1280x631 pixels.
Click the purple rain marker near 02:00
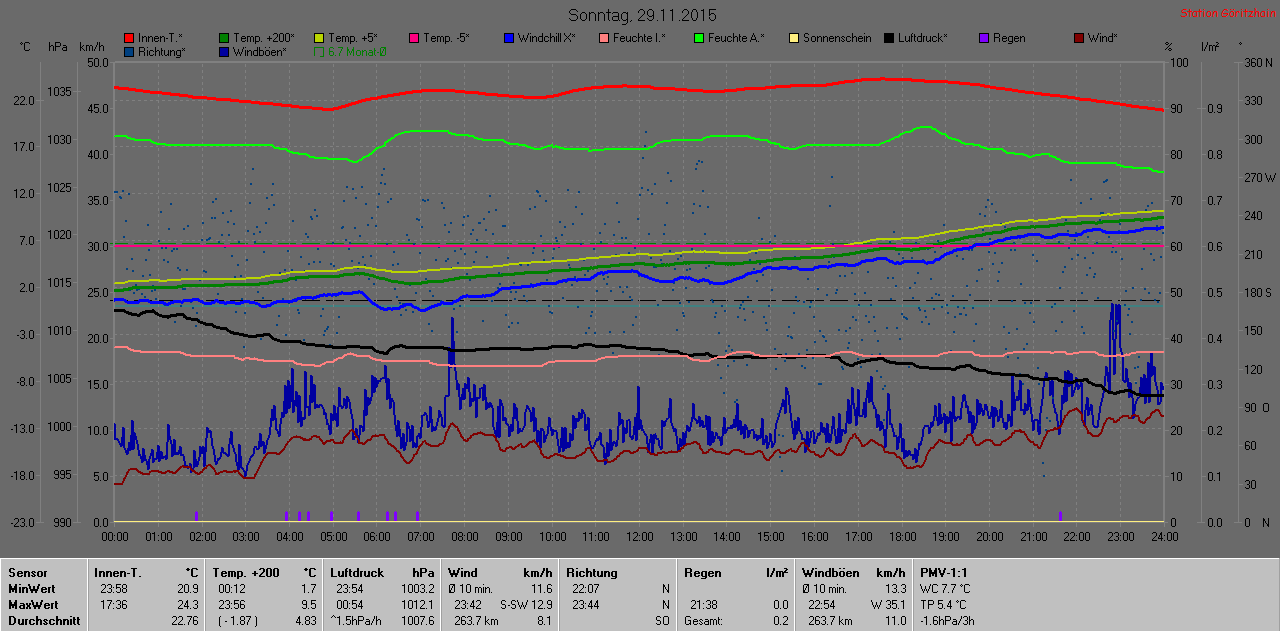tap(196, 516)
